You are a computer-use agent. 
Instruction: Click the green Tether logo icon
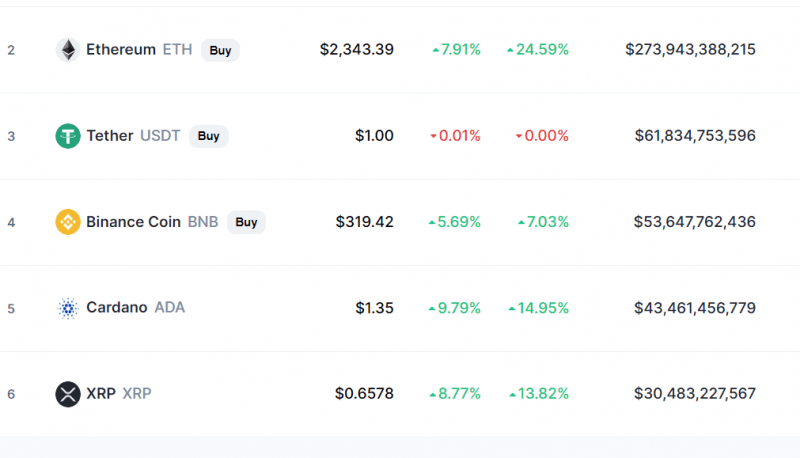[x=68, y=136]
